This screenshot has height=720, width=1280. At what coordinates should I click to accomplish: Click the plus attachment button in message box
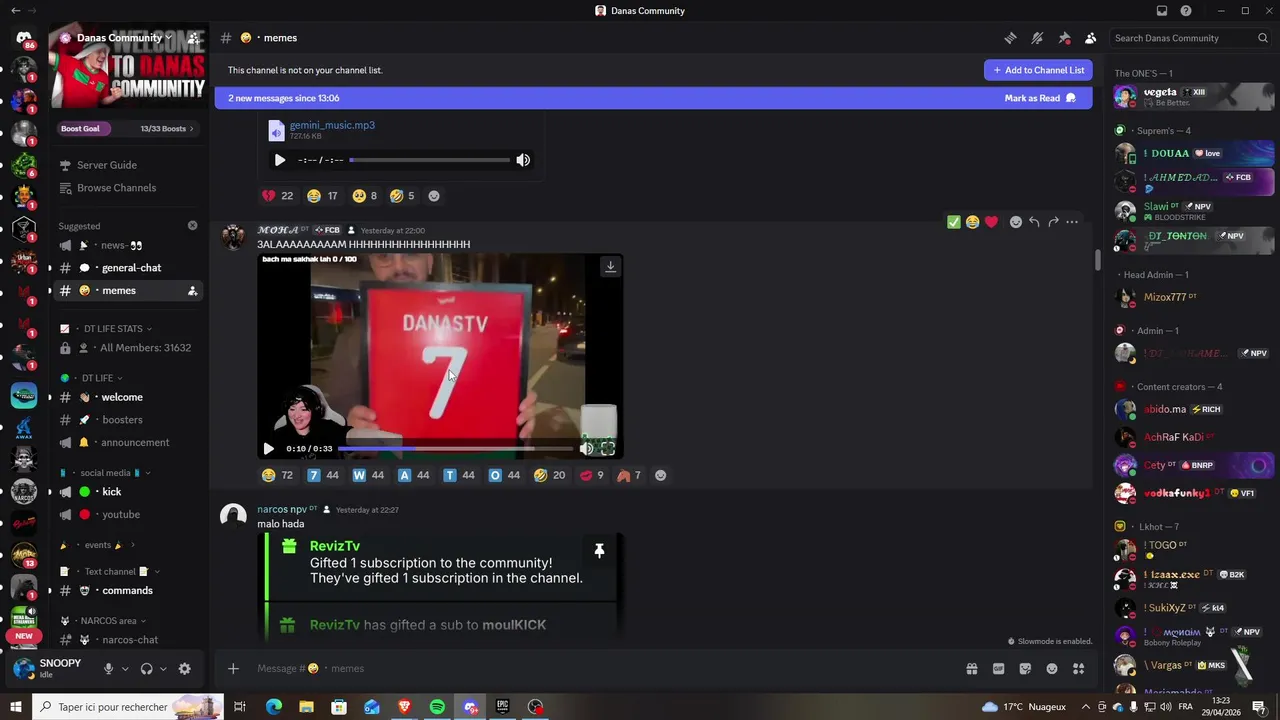233,669
